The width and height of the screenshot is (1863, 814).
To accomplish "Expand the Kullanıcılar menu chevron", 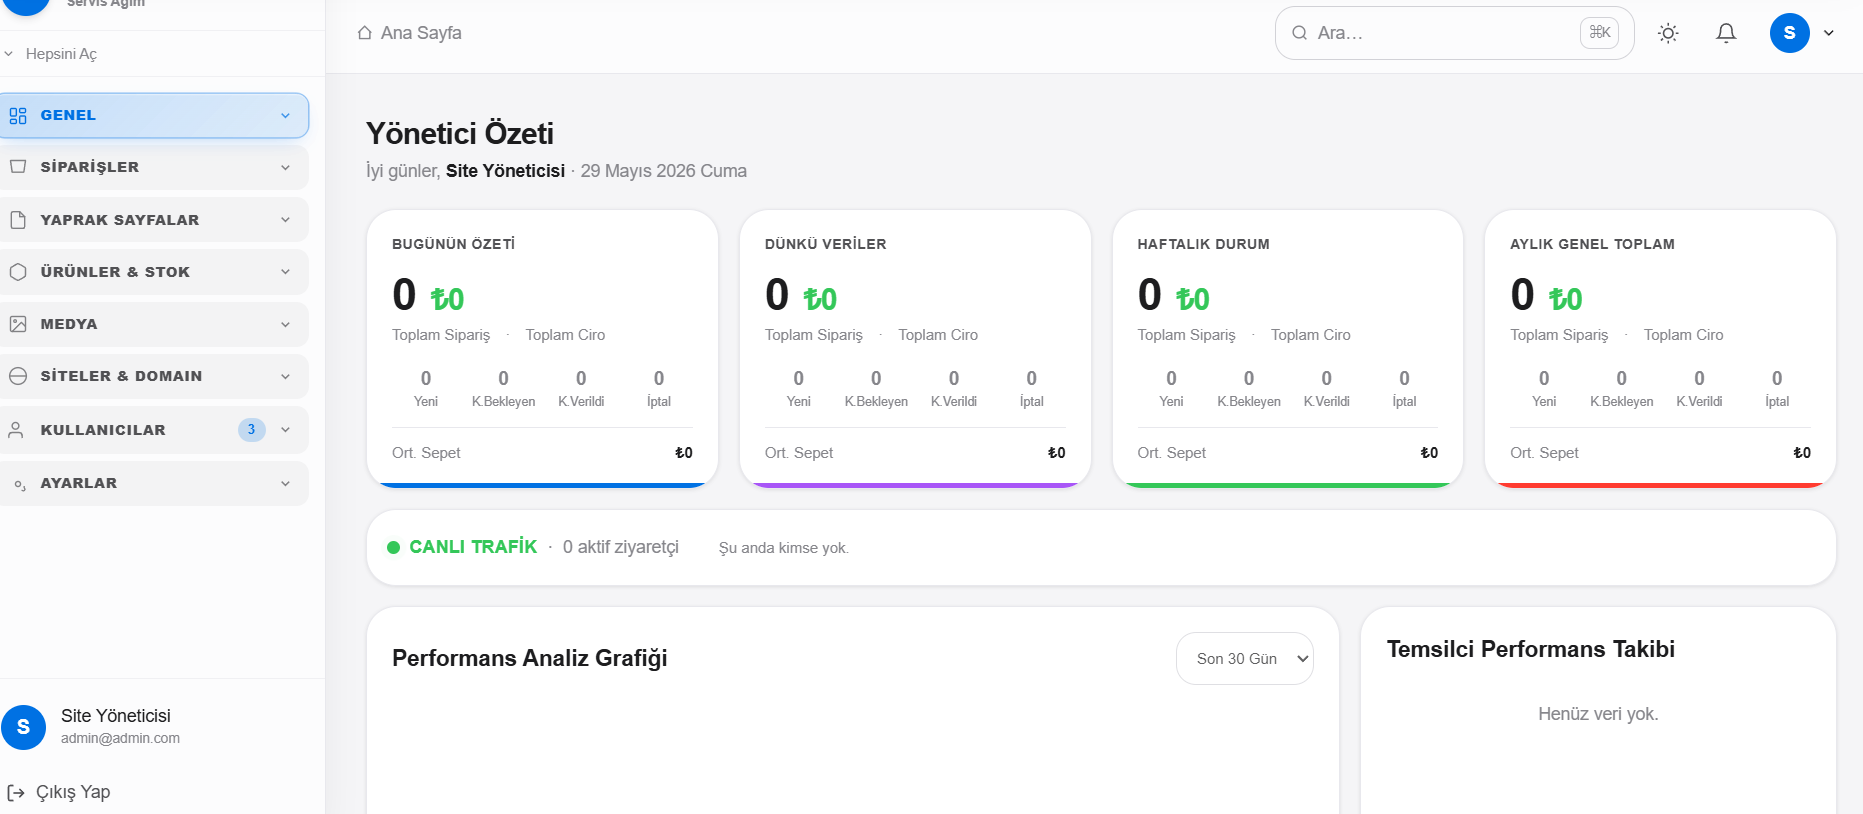I will pyautogui.click(x=286, y=430).
